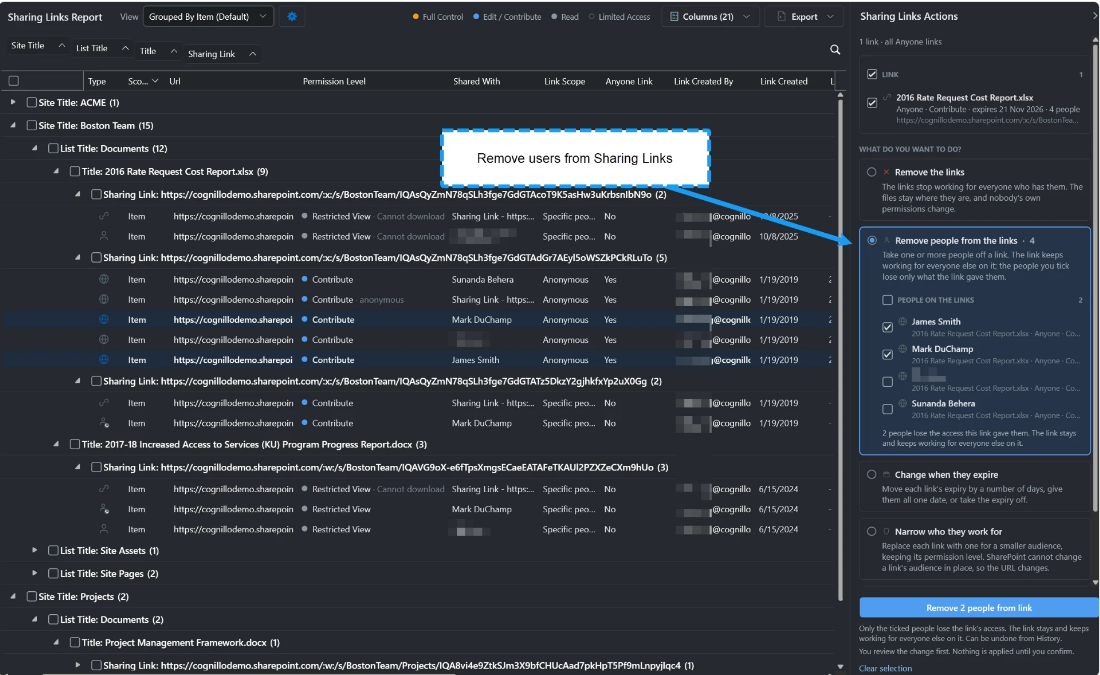Screen dimensions: 1100x675
Task: Sort by Anyone Link column header
Action: [629, 81]
